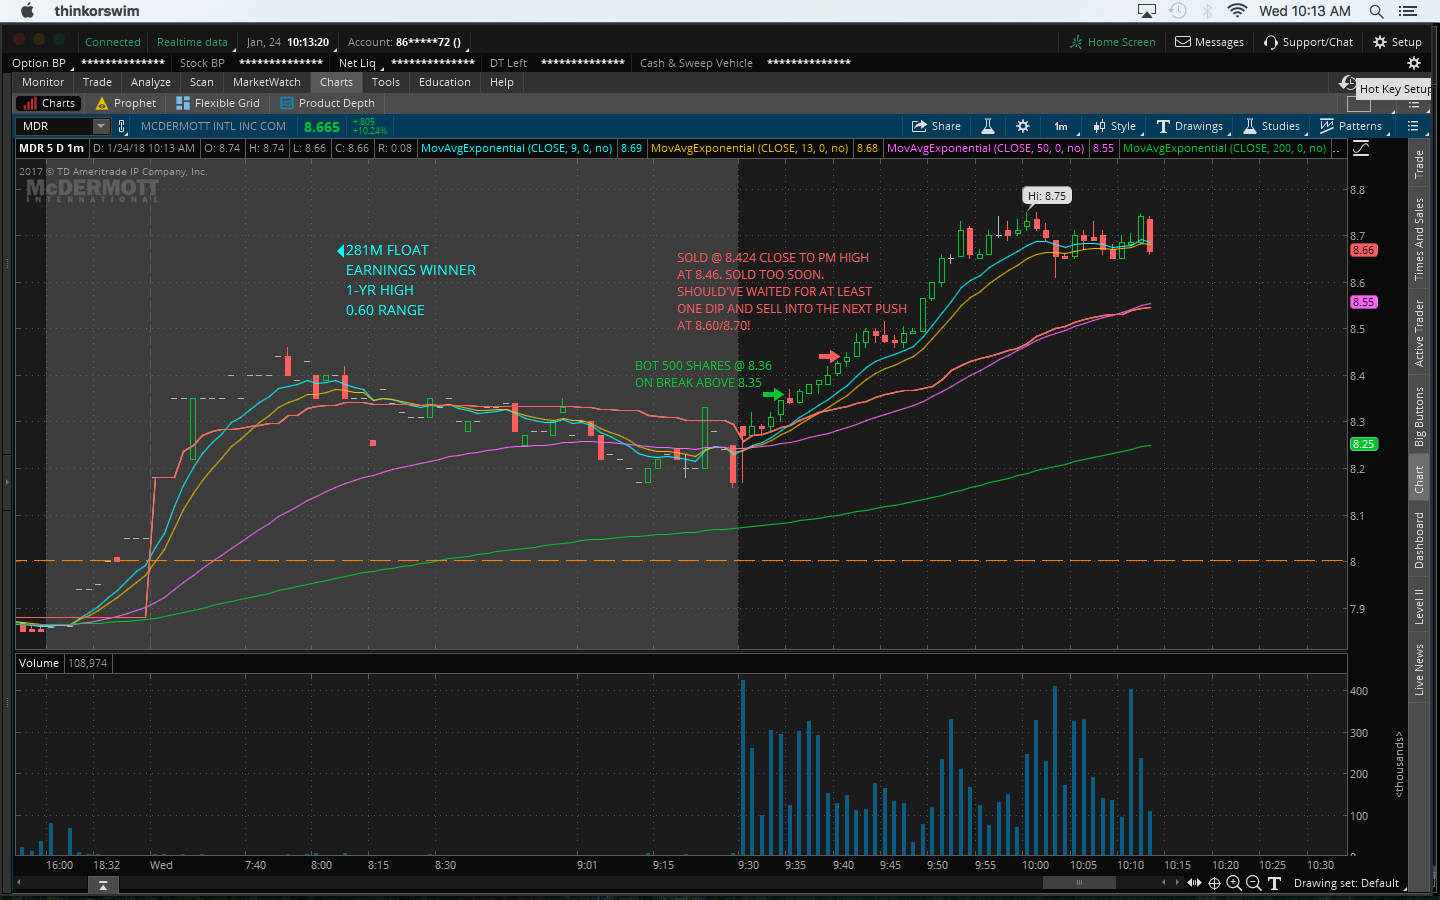The image size is (1440, 900).
Task: Switch to the Help tab
Action: (502, 82)
